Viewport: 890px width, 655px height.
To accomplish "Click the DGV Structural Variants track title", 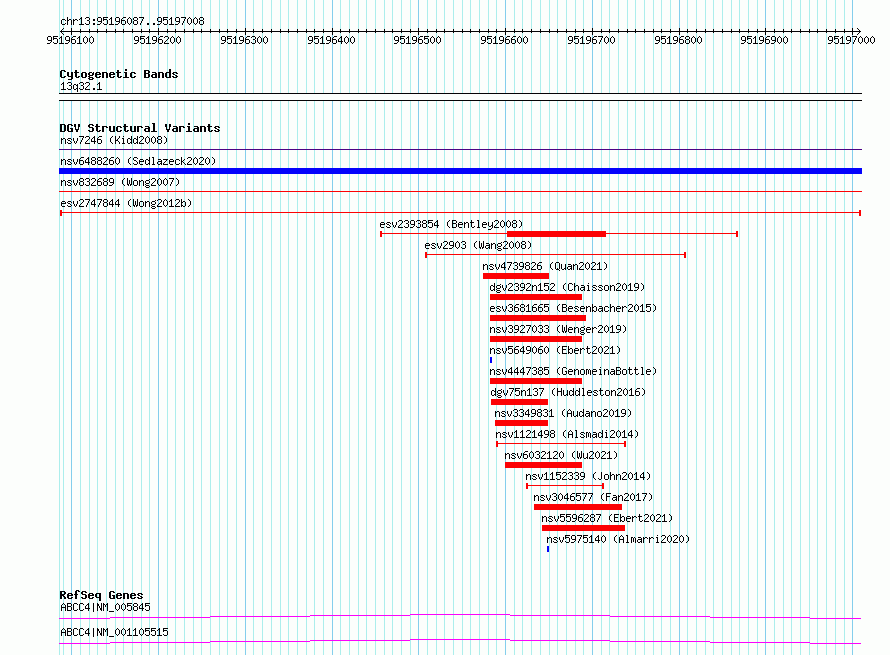I will 140,128.
